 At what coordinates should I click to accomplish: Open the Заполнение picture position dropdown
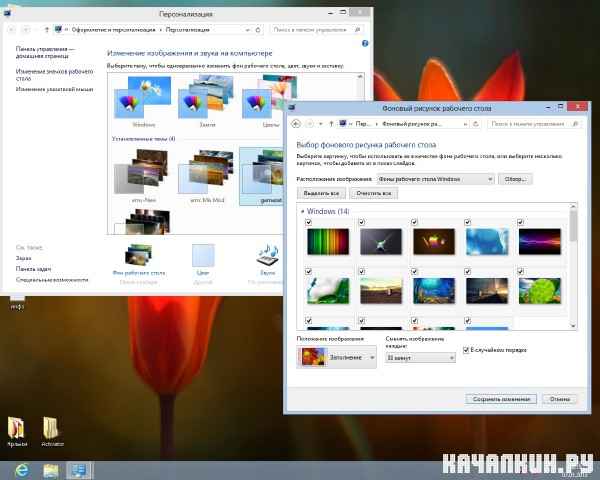pos(336,357)
